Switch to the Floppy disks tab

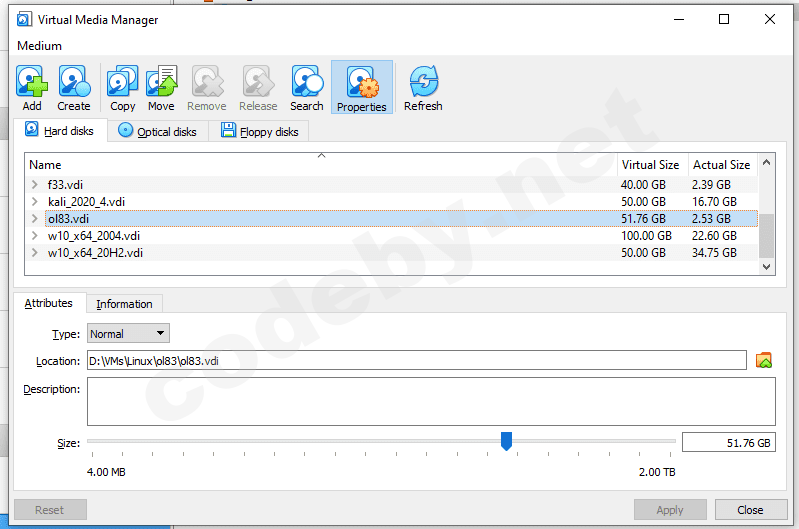coord(259,131)
